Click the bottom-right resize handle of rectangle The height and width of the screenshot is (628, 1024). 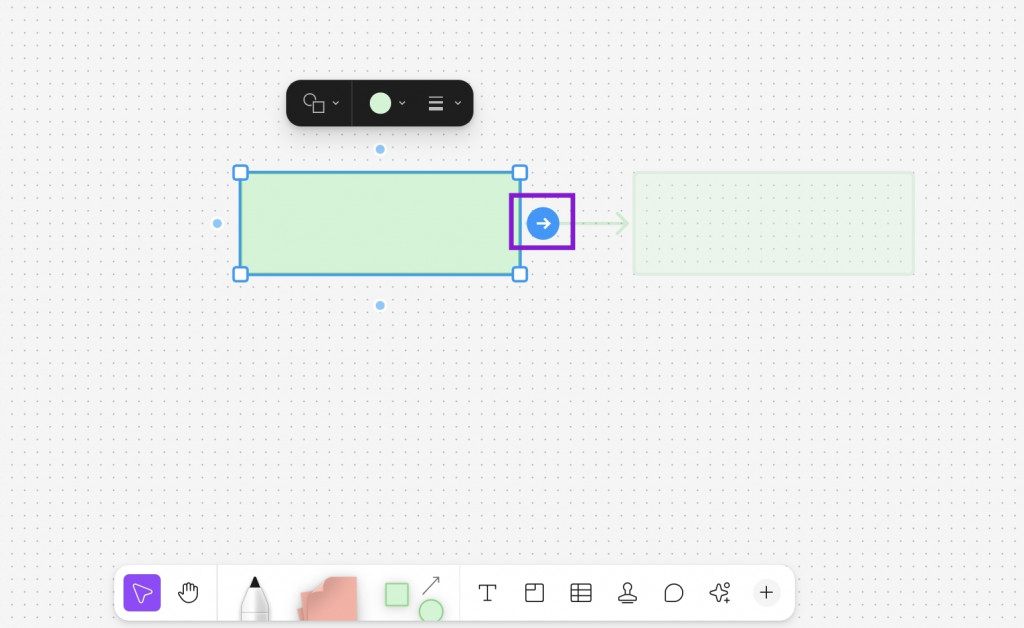(519, 274)
